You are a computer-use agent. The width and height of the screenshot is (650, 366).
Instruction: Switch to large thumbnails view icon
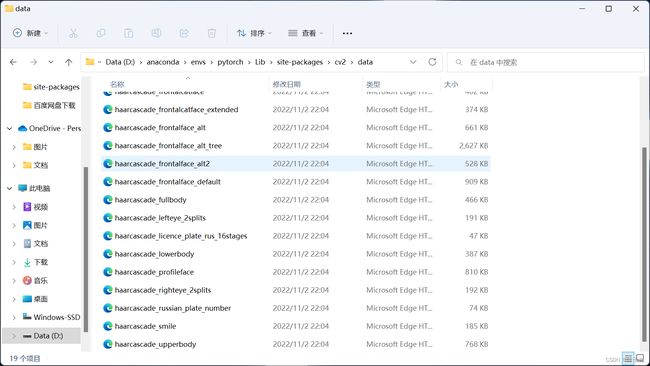(640, 358)
